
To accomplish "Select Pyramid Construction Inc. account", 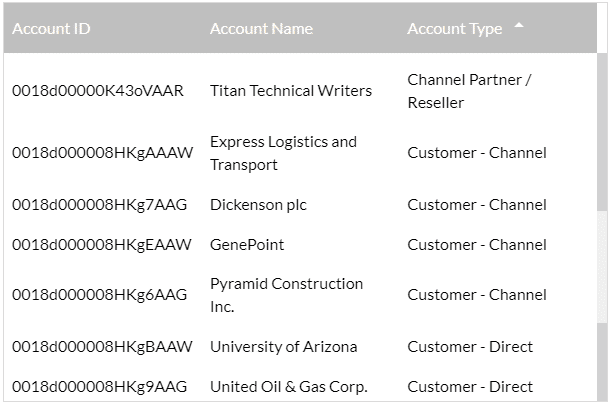I will click(286, 295).
